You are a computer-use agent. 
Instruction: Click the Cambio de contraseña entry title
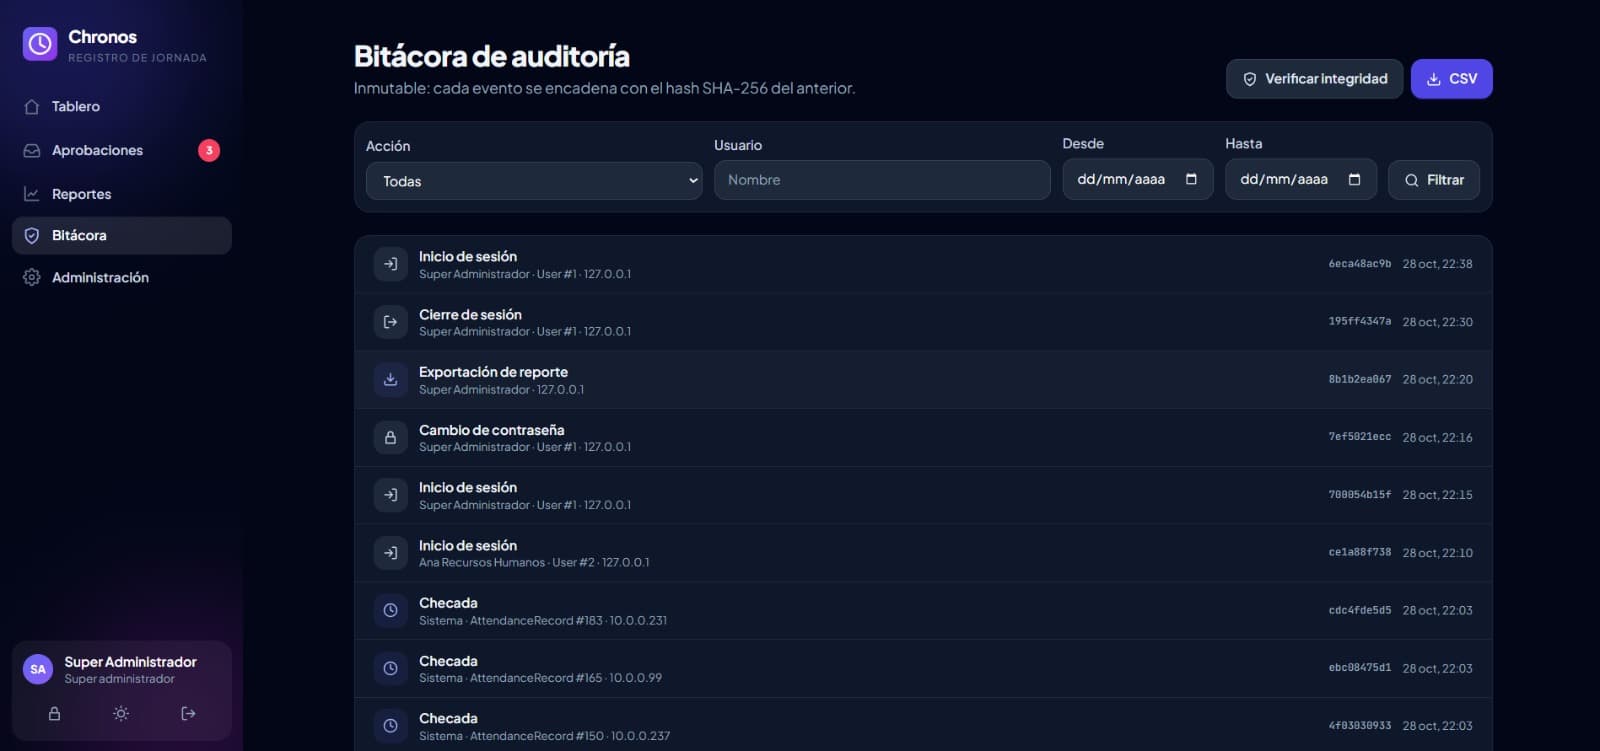pos(491,430)
